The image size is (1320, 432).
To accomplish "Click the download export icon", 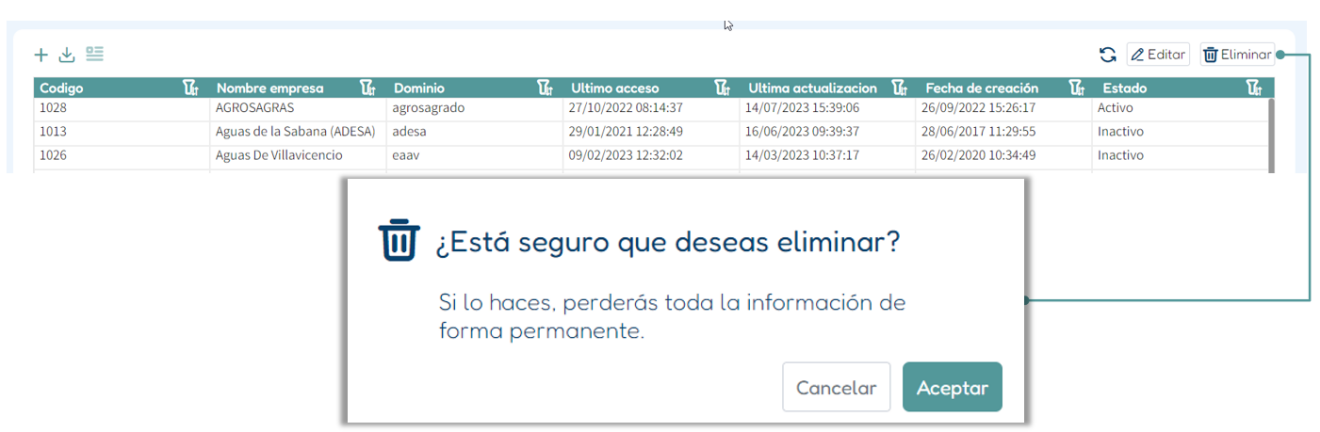I will (x=67, y=54).
